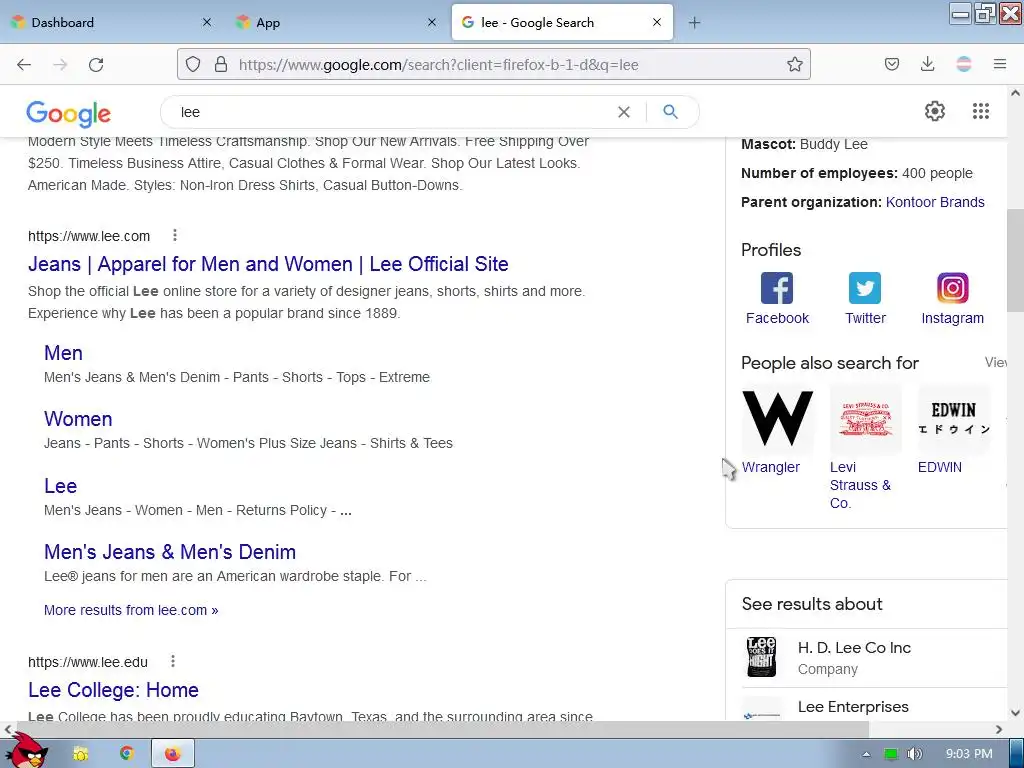Viewport: 1024px width, 768px height.
Task: Close the Dashboard tab
Action: click(x=206, y=22)
